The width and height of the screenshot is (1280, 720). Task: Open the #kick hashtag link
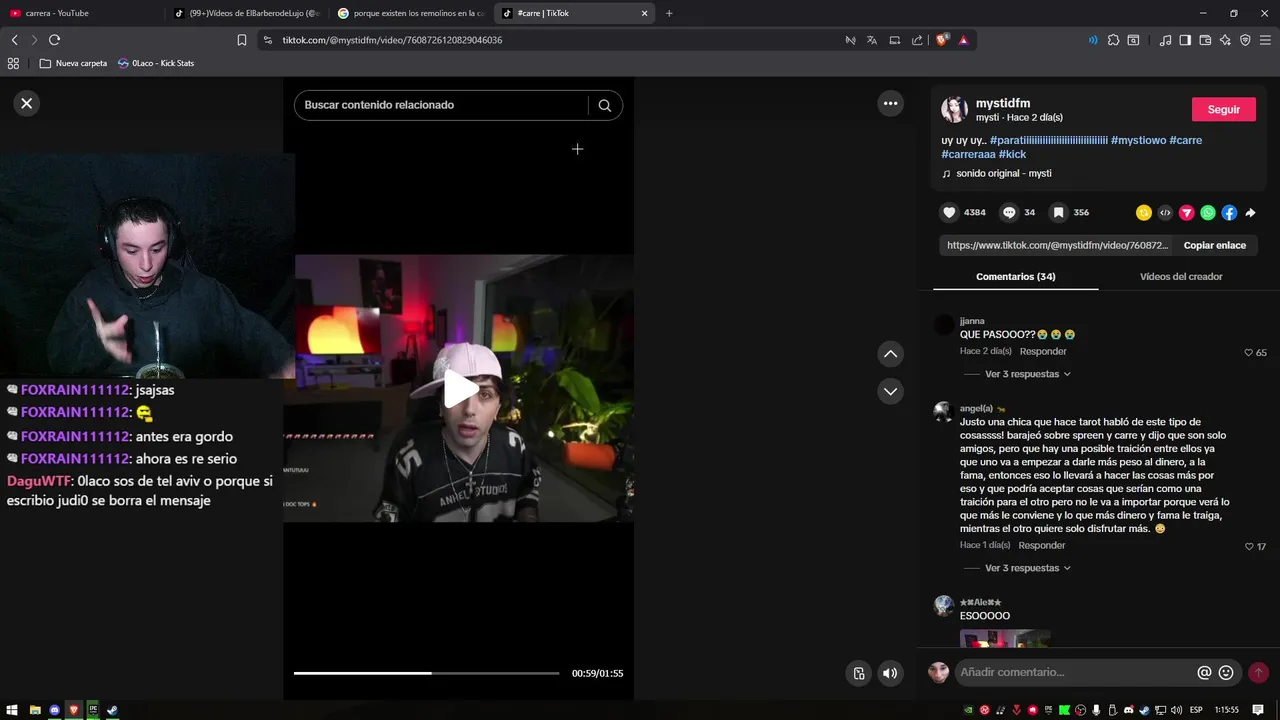1013,154
